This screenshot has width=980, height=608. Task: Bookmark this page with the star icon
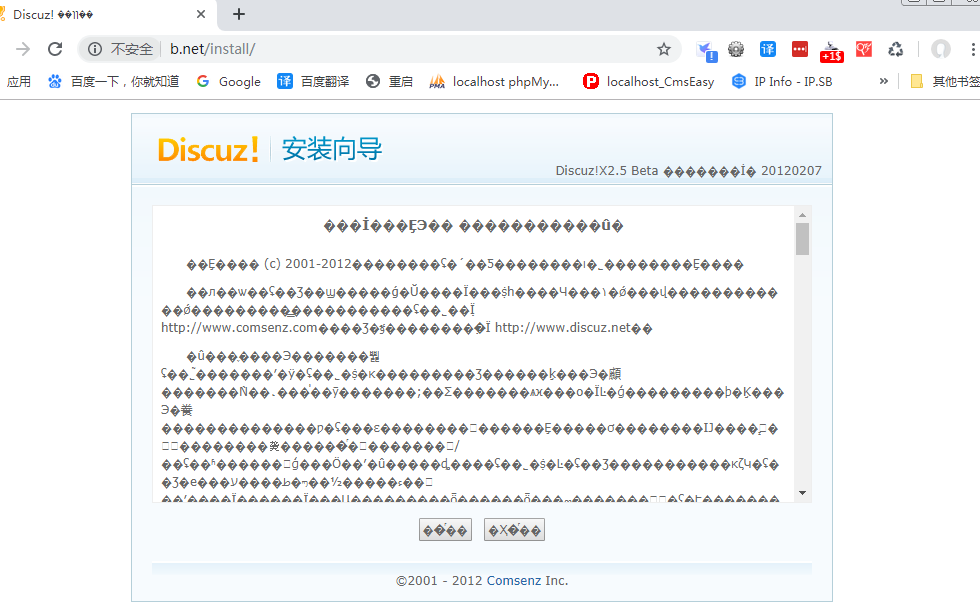tap(664, 49)
